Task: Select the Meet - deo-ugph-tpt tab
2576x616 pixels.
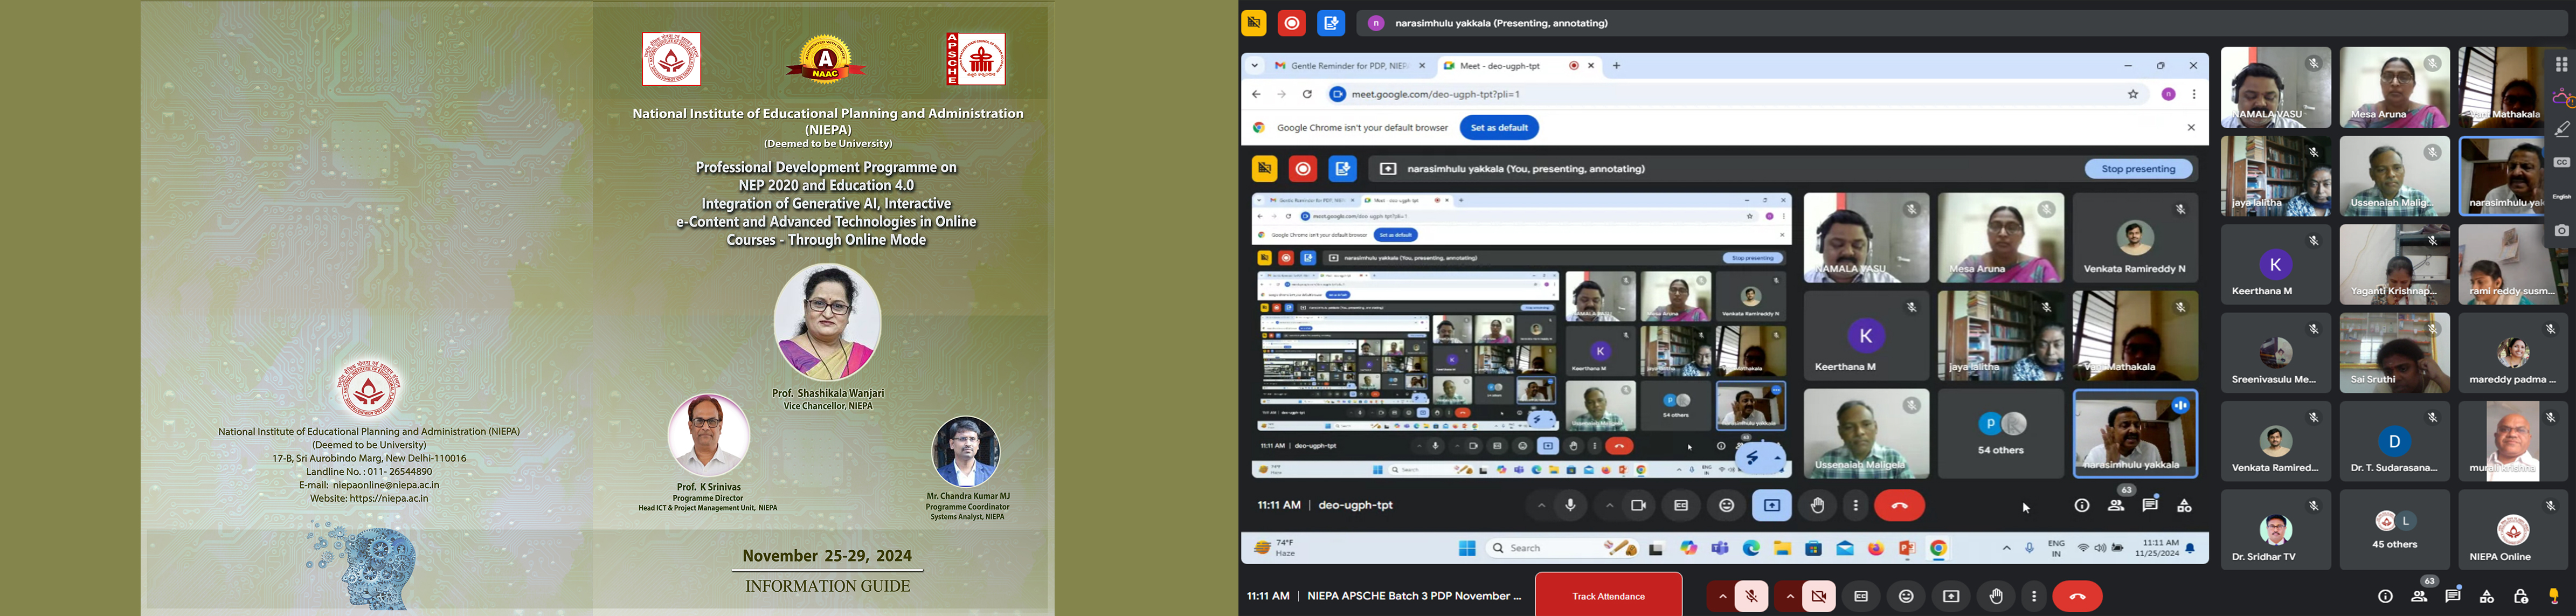Action: tap(1519, 66)
